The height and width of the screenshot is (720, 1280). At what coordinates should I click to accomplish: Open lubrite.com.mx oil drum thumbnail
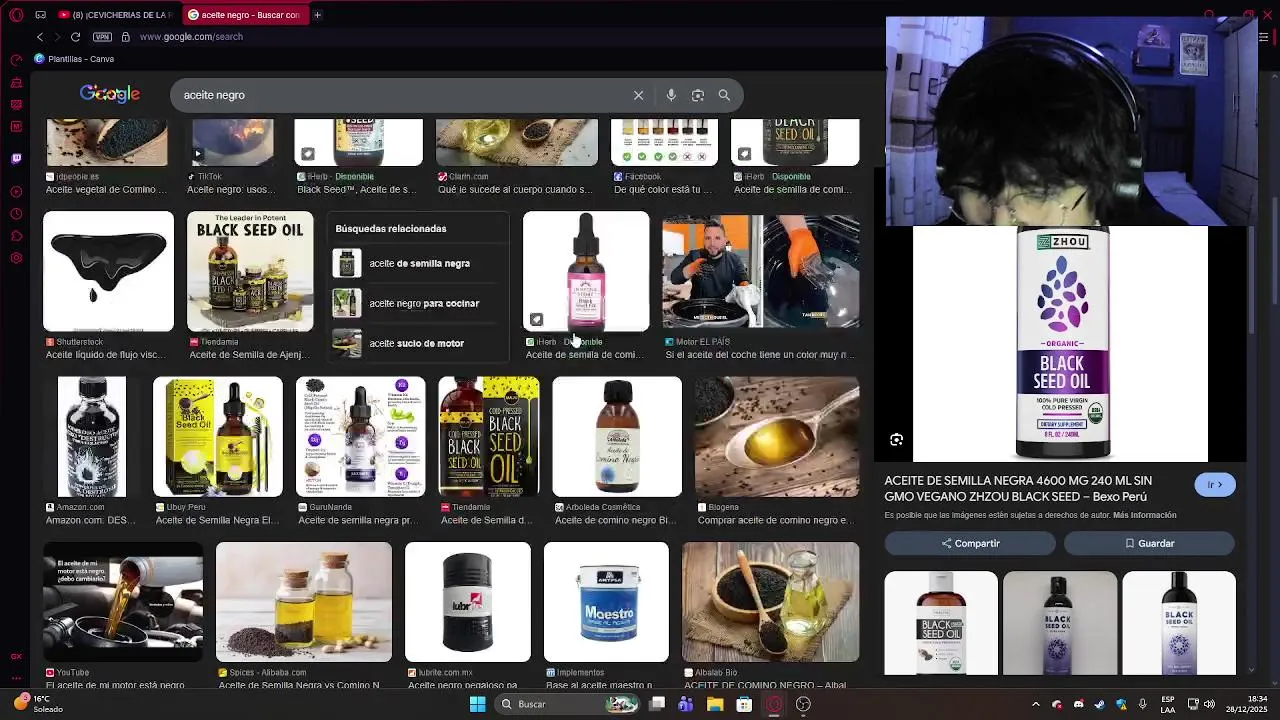tap(468, 602)
